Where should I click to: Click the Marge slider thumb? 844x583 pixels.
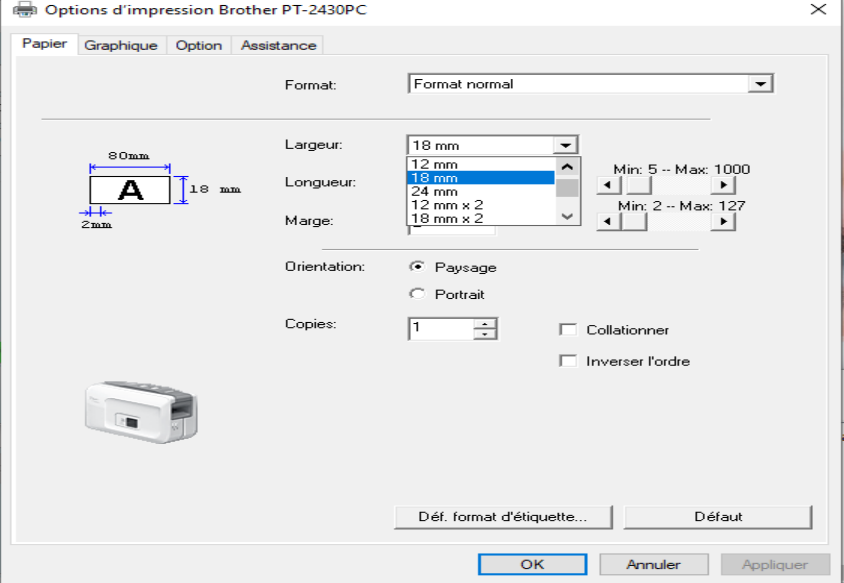click(x=634, y=221)
